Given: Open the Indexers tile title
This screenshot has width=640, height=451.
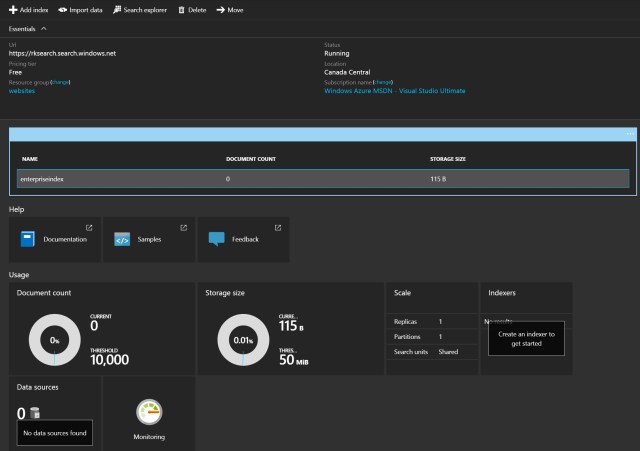Looking at the screenshot, I should coord(502,293).
